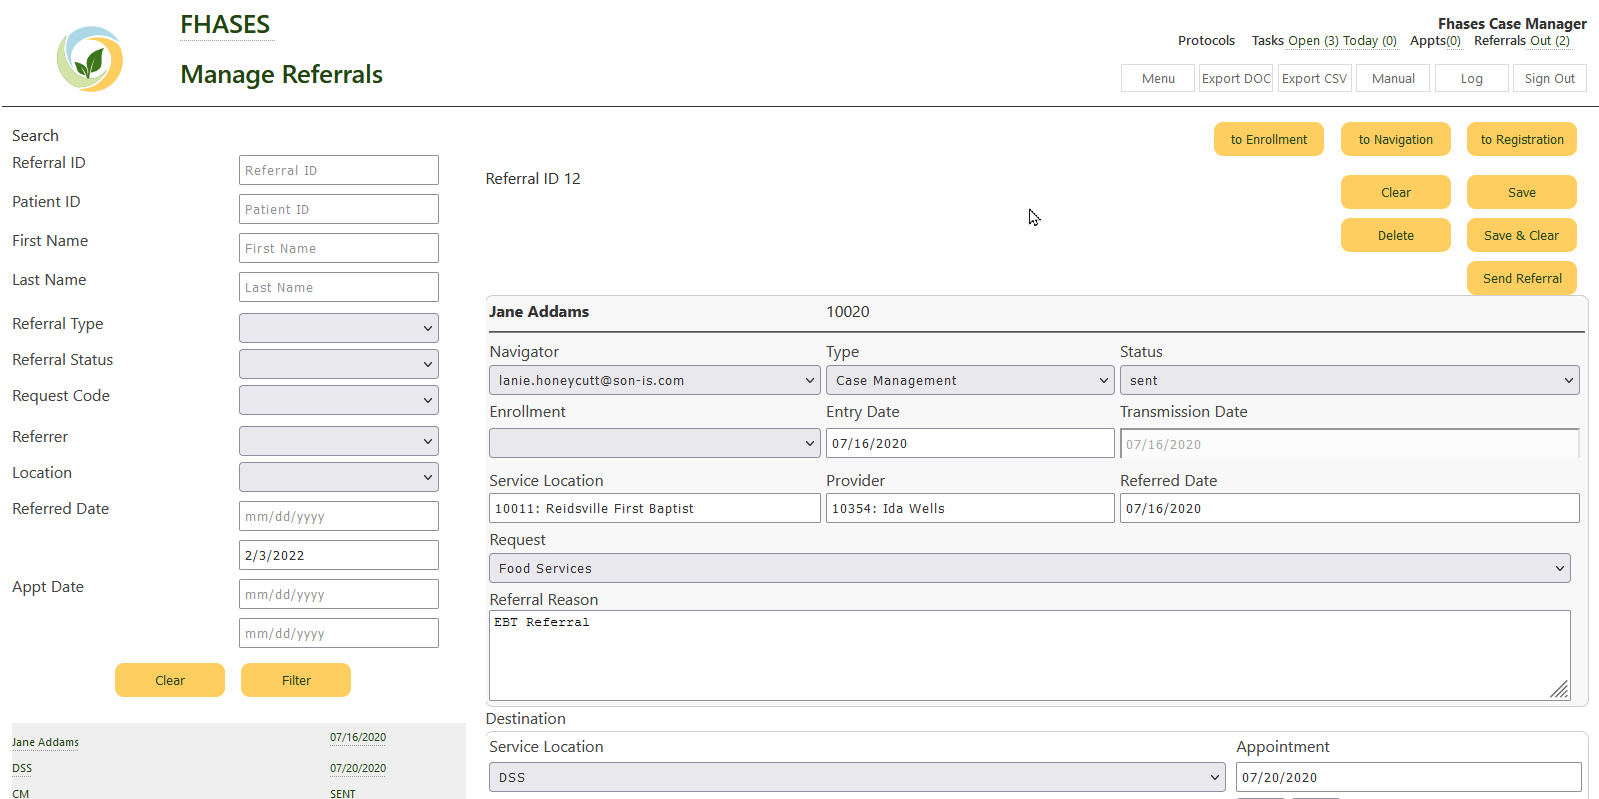Click the Provider field Ida Wells
Screen dimensions: 1599x799
tap(970, 508)
